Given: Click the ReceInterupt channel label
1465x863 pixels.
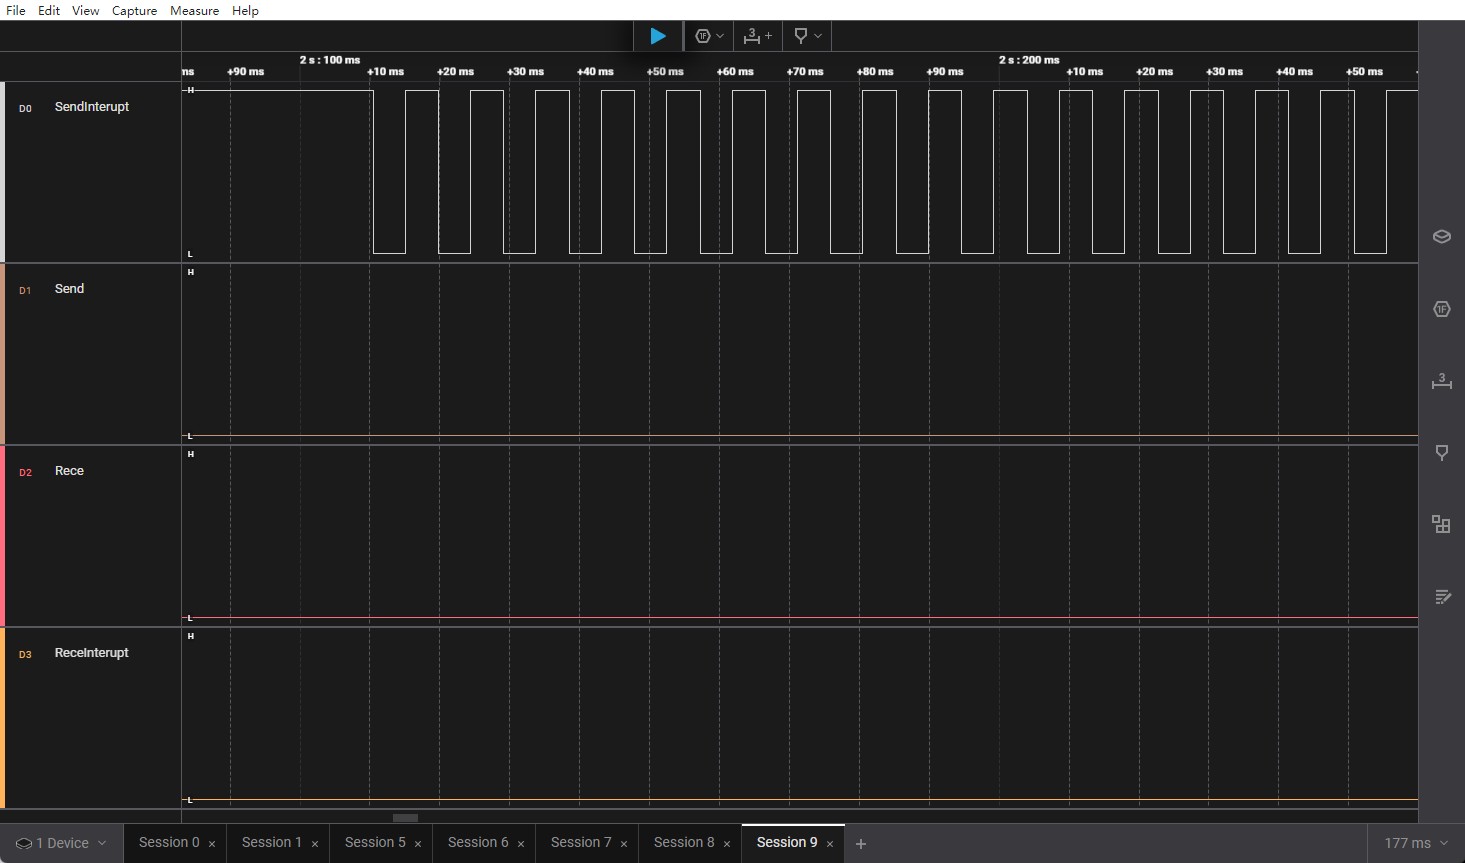Looking at the screenshot, I should pyautogui.click(x=91, y=653).
